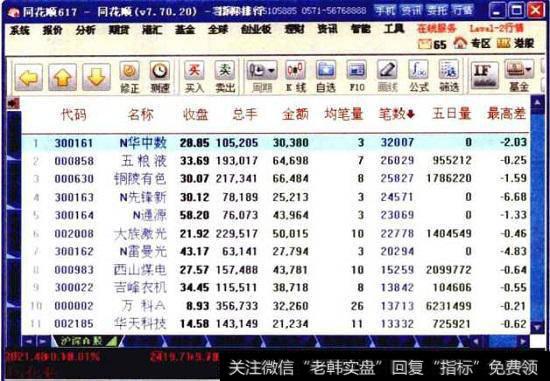
Task: Open the 专区 home zone icon
Action: click(471, 44)
